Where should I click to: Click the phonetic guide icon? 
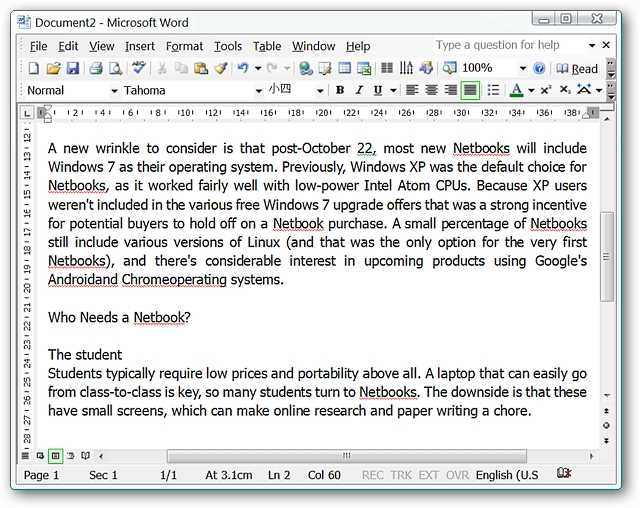click(584, 89)
